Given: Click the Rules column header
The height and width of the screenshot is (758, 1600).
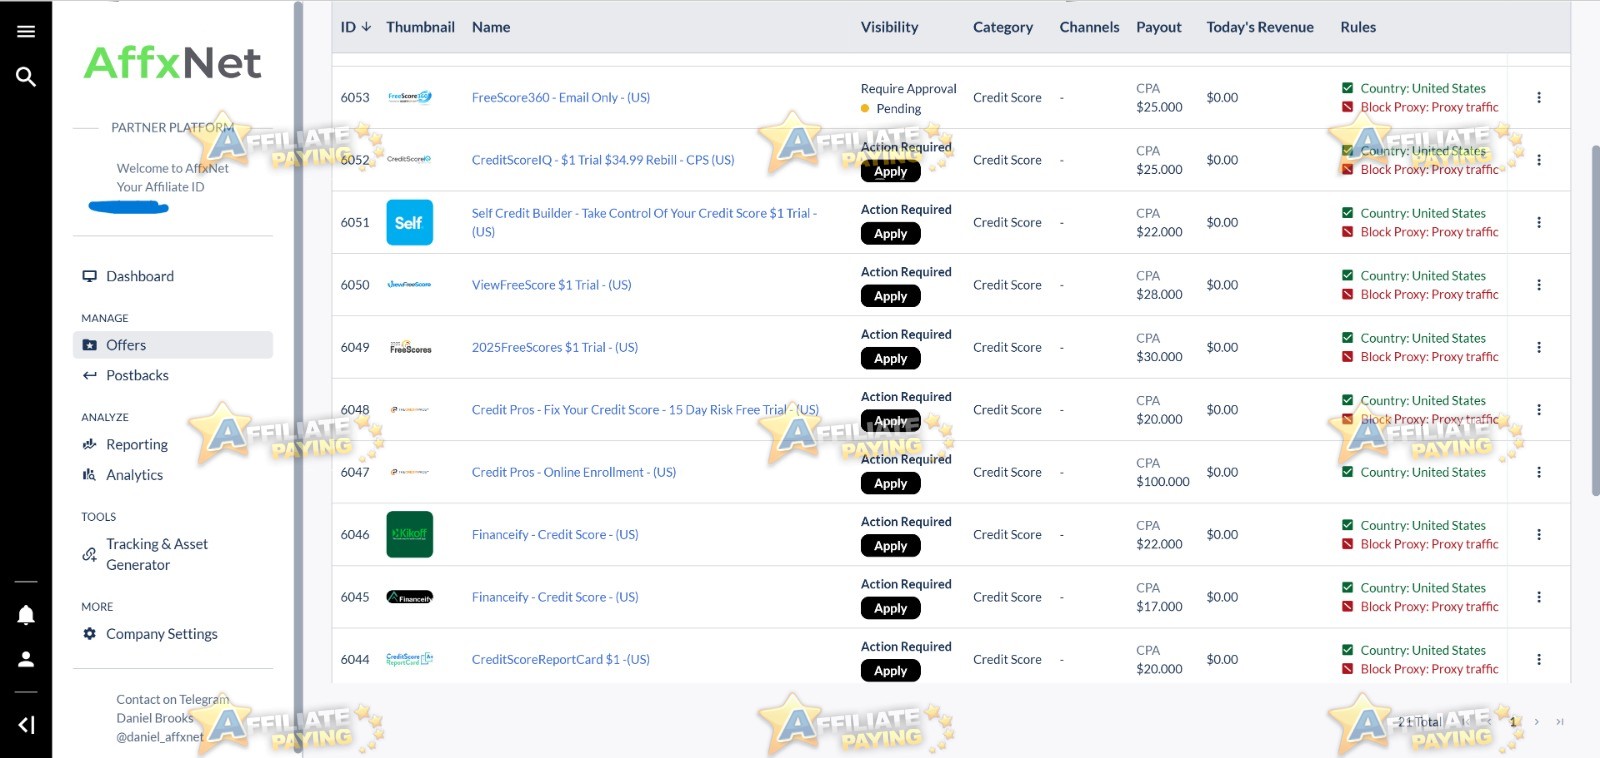Looking at the screenshot, I should coord(1358,27).
